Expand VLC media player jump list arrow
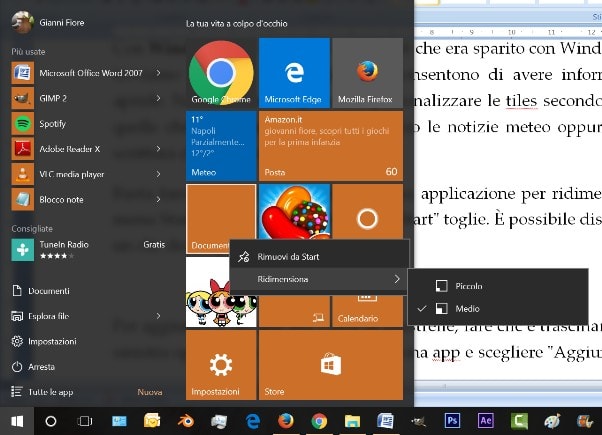Screen dimensions: 602x435 tap(158, 174)
